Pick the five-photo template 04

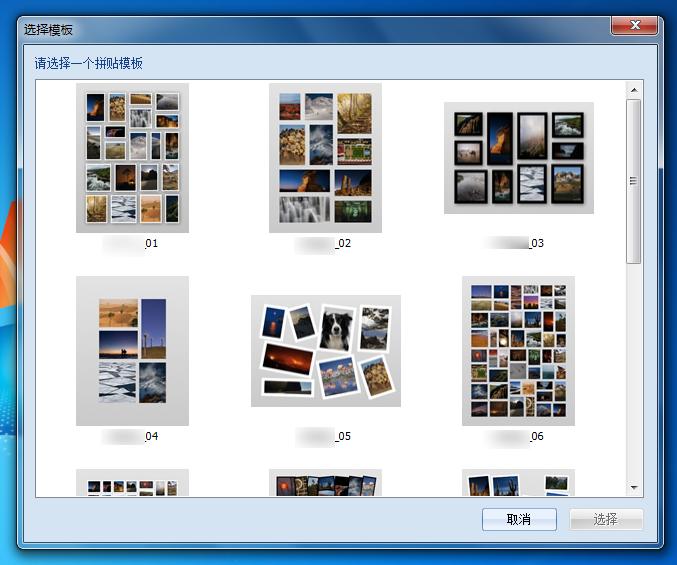click(132, 351)
